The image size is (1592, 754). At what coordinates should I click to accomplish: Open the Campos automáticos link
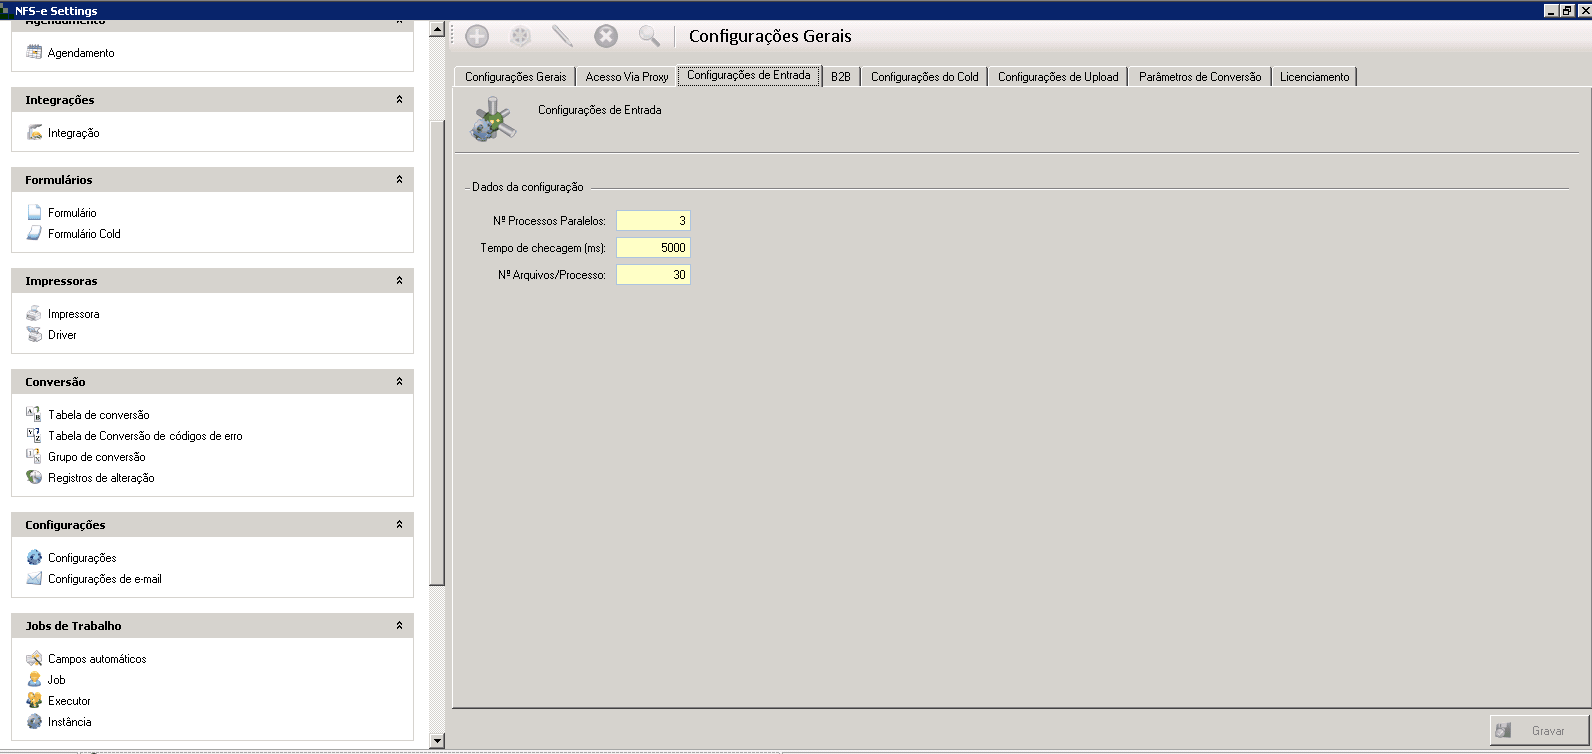(x=97, y=659)
